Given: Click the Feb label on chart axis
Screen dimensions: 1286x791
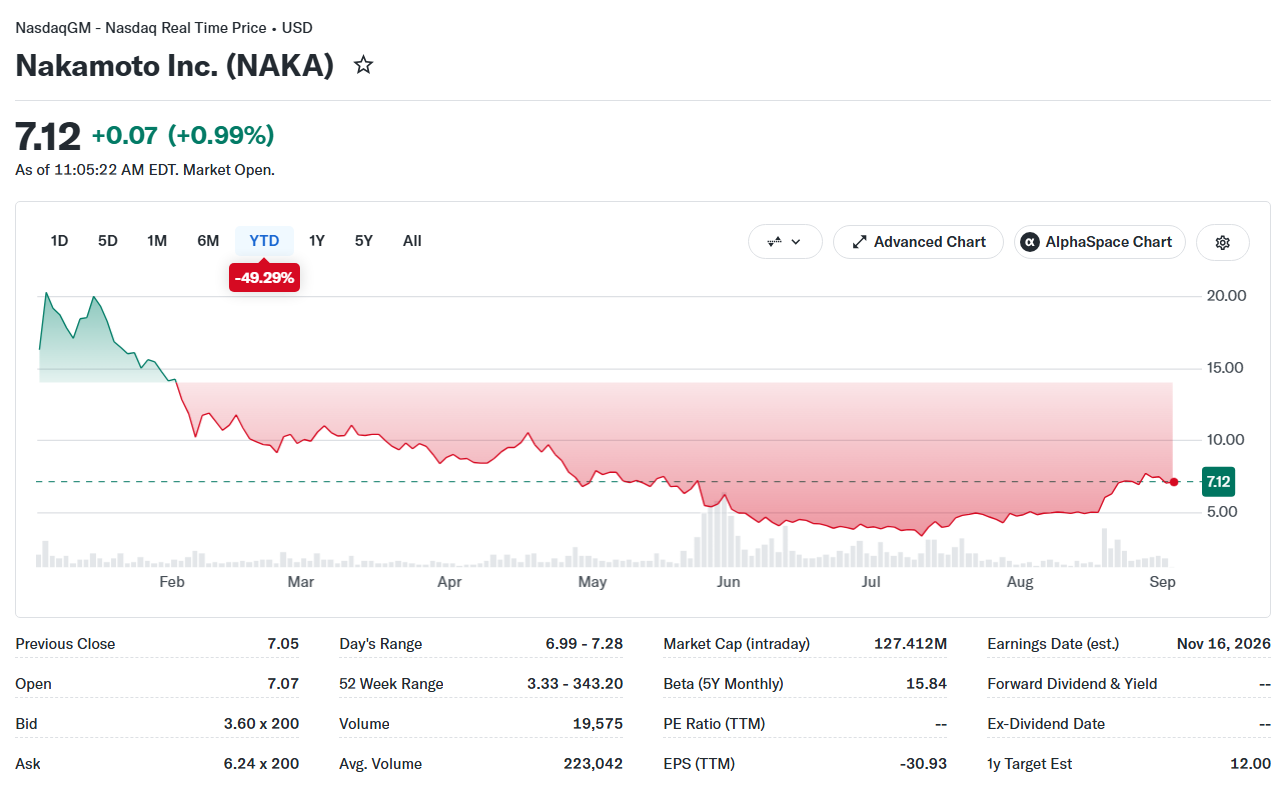Looking at the screenshot, I should tap(172, 582).
